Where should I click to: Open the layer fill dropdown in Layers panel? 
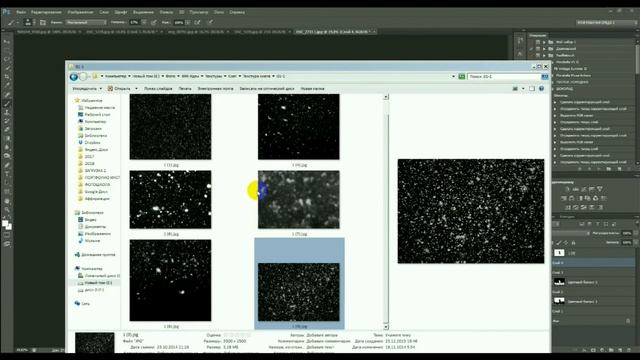point(635,242)
